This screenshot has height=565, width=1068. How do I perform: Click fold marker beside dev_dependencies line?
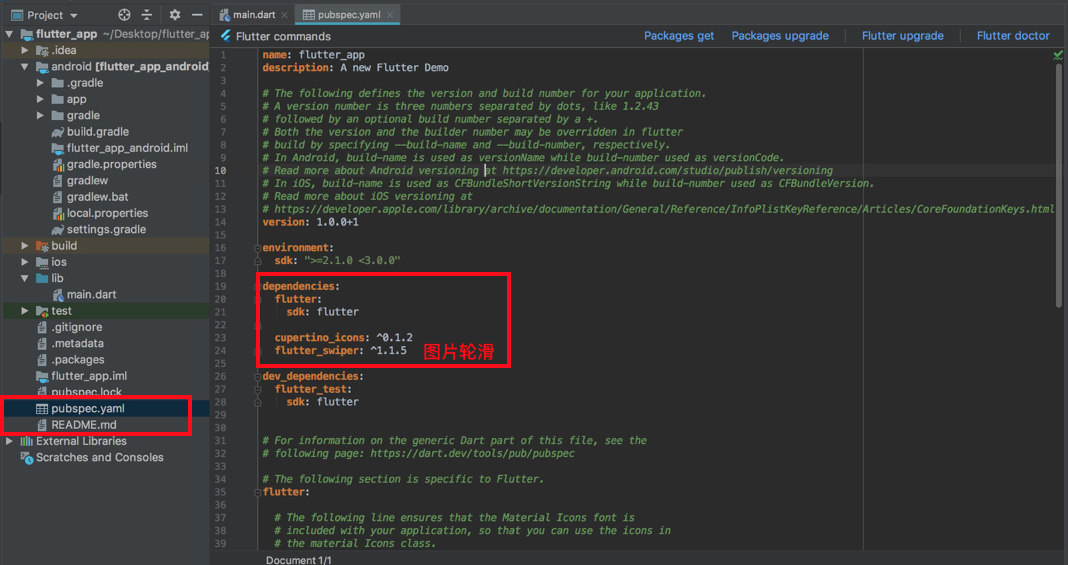[258, 376]
